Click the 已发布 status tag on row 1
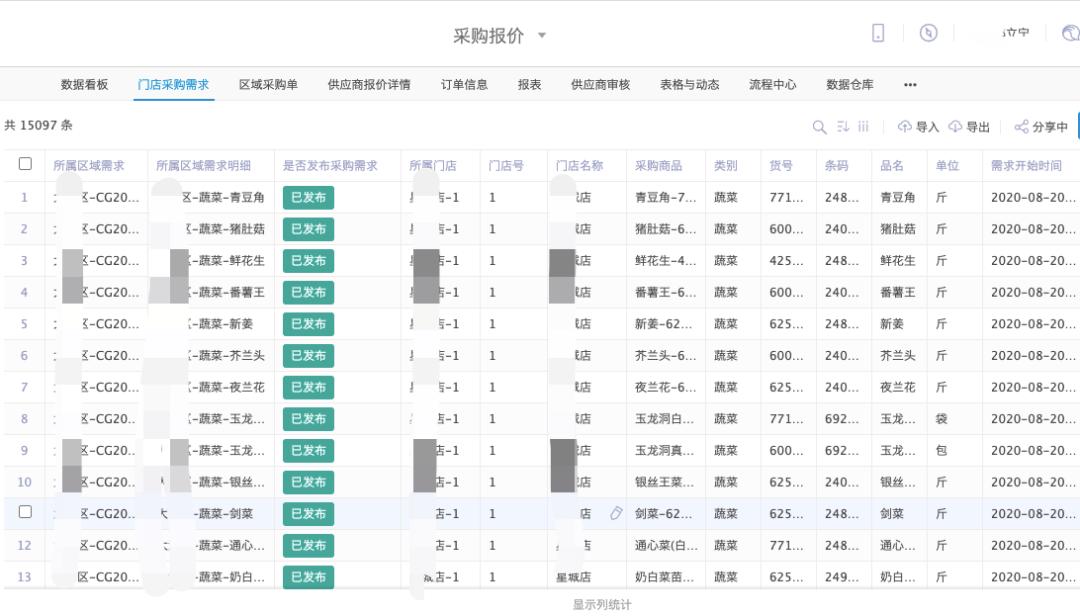1080x616 pixels. point(308,197)
